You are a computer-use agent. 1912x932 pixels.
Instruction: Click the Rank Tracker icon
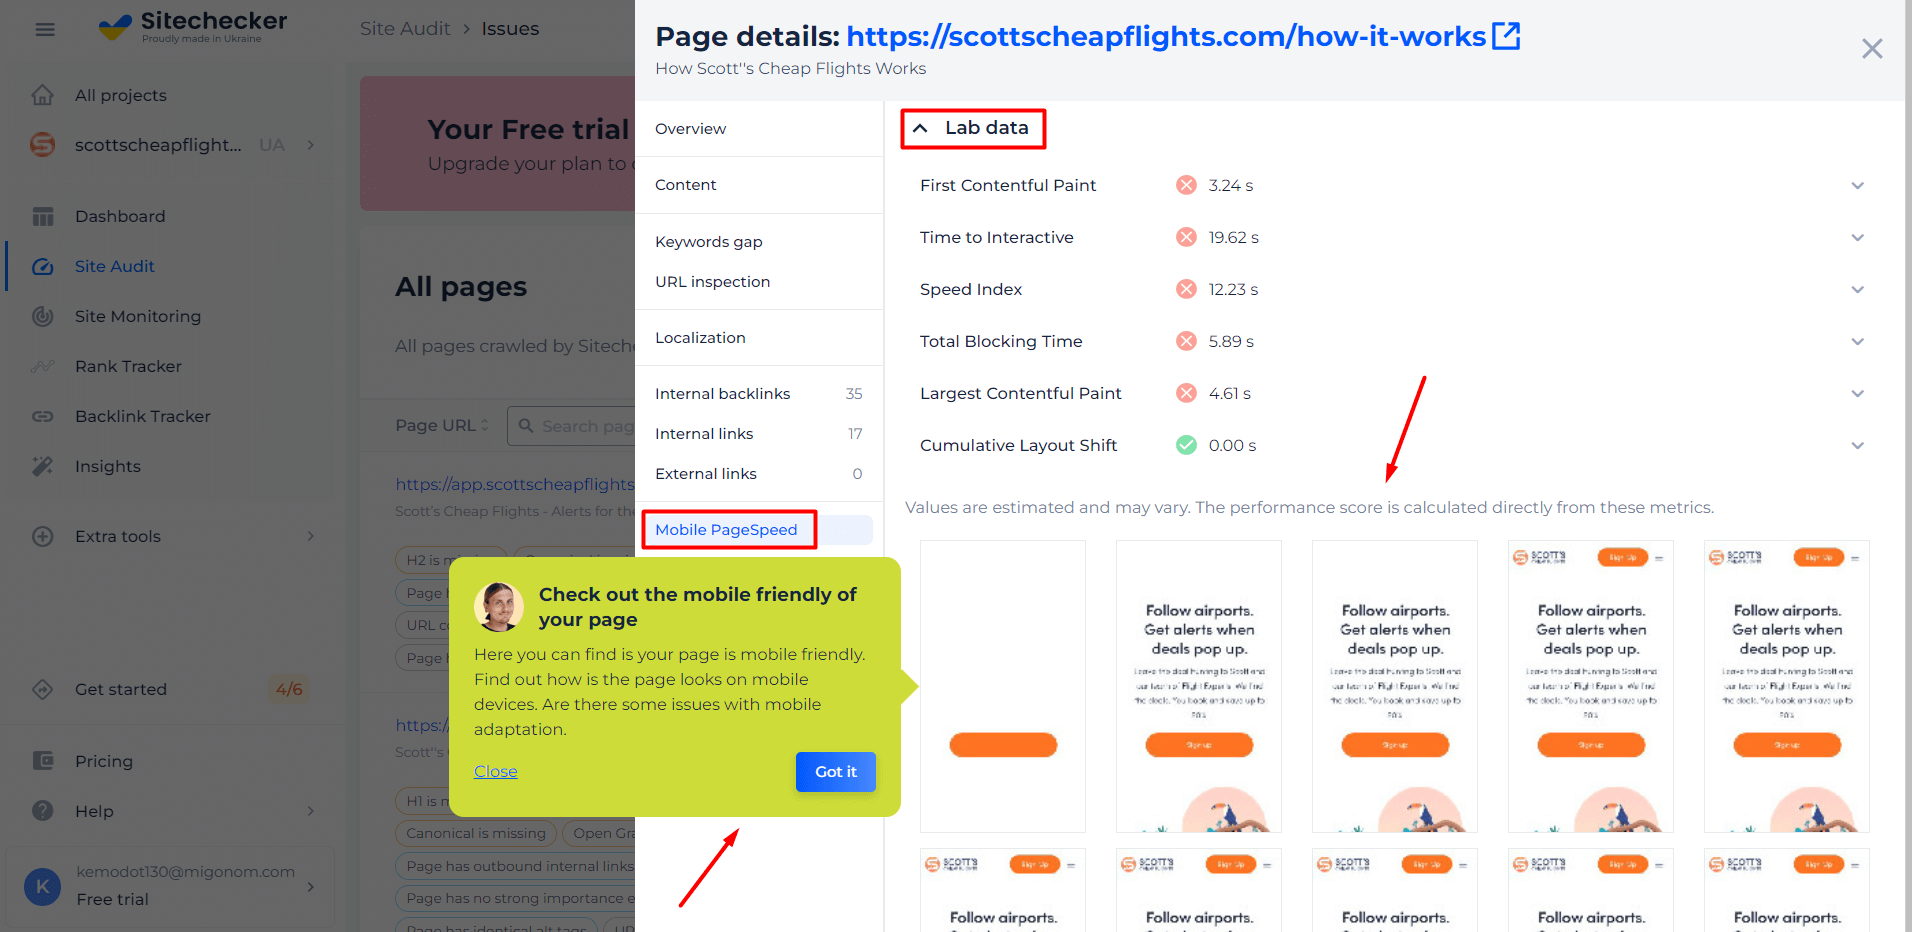click(x=43, y=366)
